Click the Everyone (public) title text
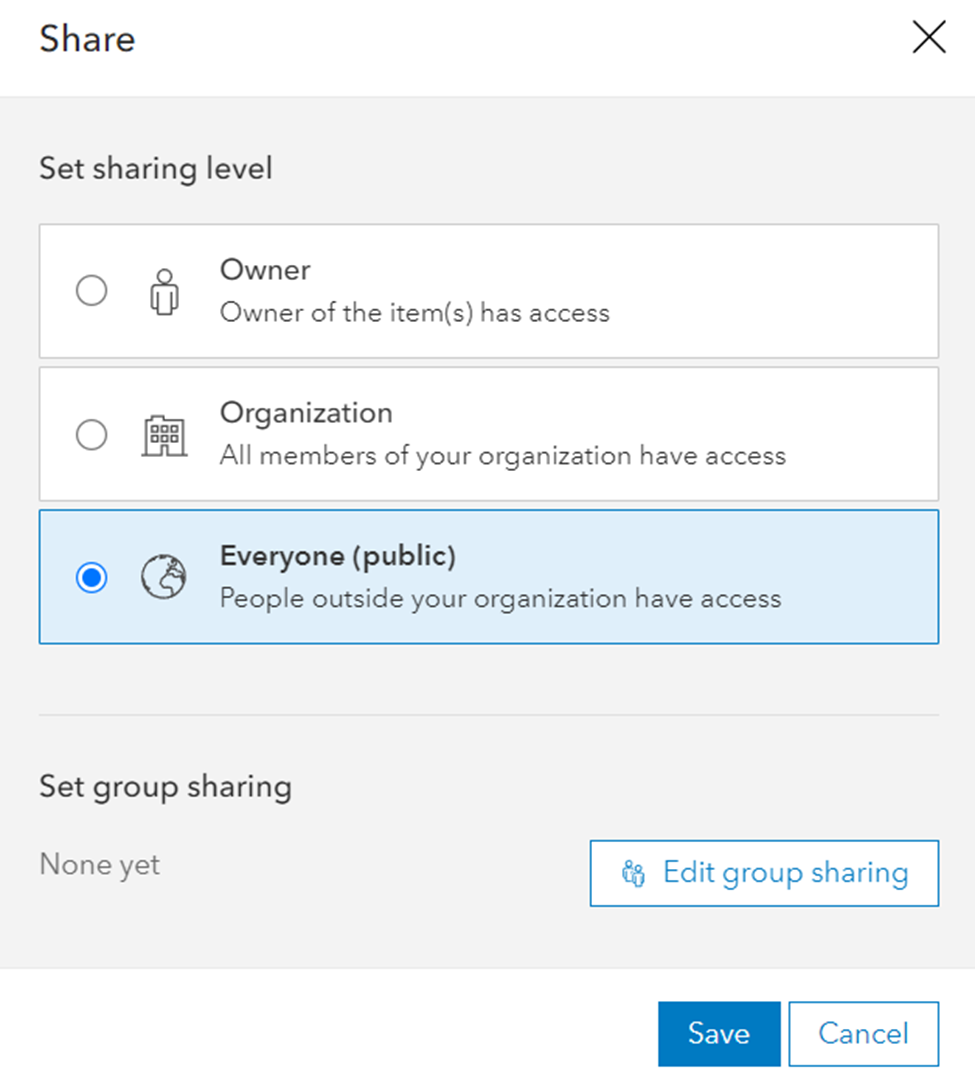 (x=338, y=556)
